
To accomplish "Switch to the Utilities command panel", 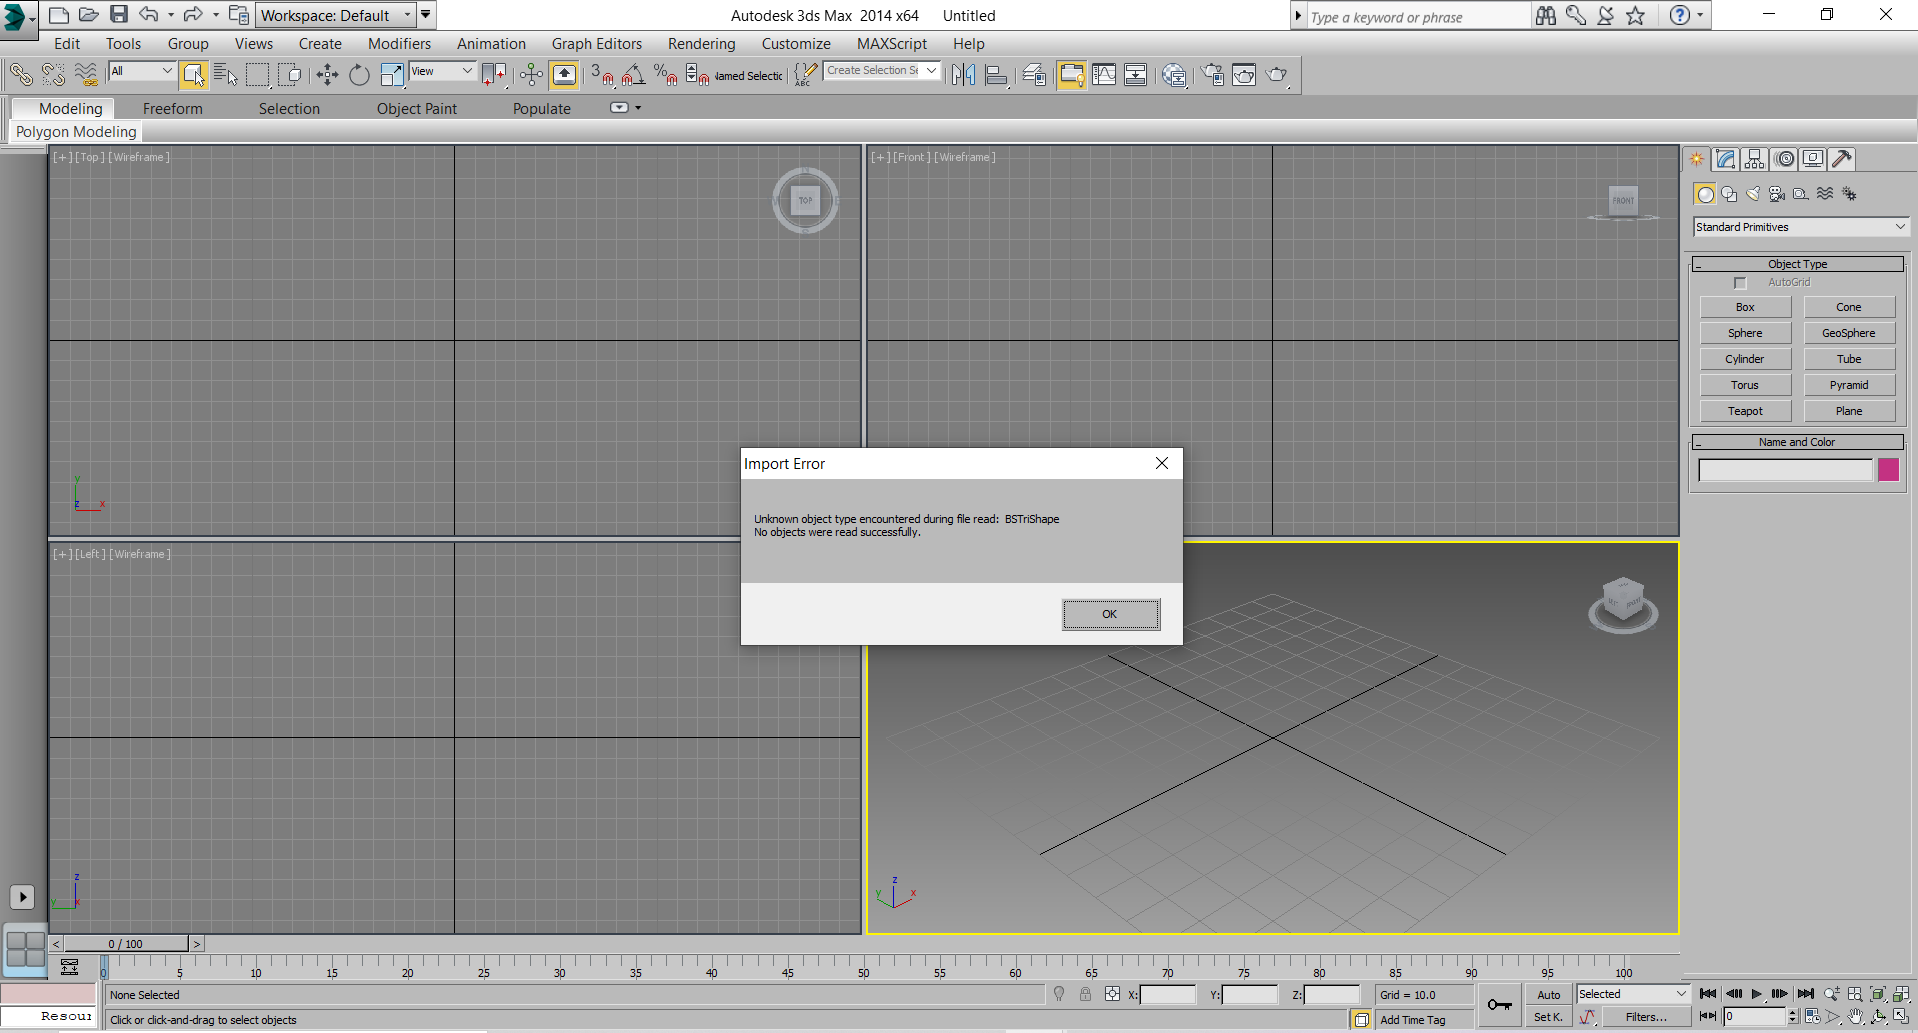I will (1842, 159).
